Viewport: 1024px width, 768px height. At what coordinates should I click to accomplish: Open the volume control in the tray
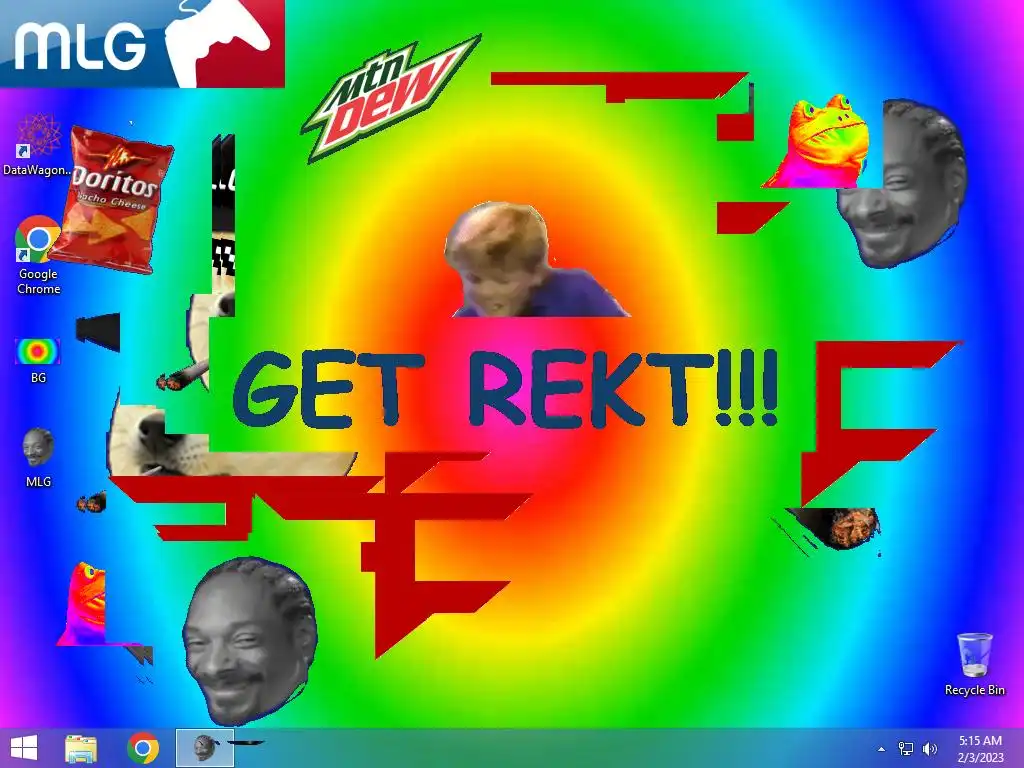coord(930,749)
